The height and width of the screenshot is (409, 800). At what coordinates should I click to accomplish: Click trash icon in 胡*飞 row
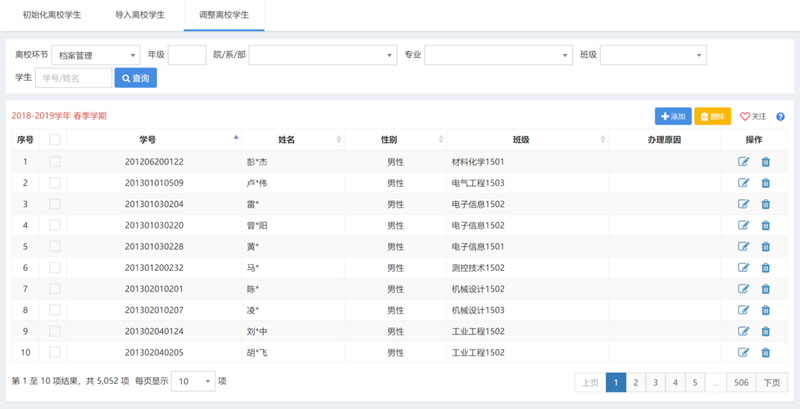pyautogui.click(x=766, y=352)
